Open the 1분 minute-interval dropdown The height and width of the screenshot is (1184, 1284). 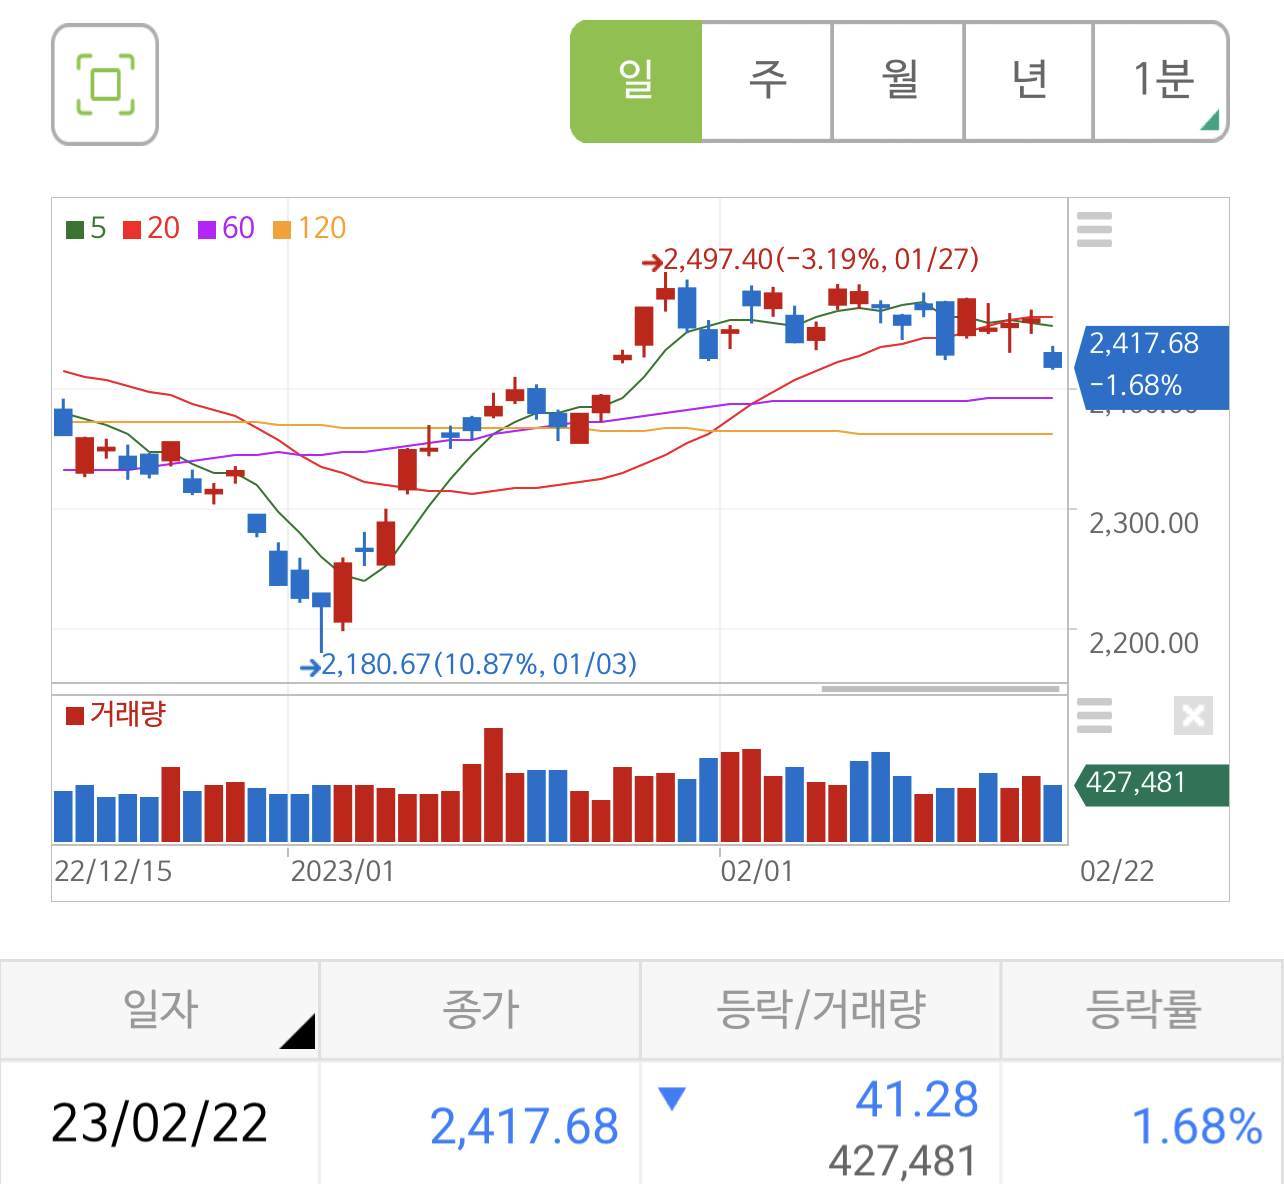pos(1161,82)
